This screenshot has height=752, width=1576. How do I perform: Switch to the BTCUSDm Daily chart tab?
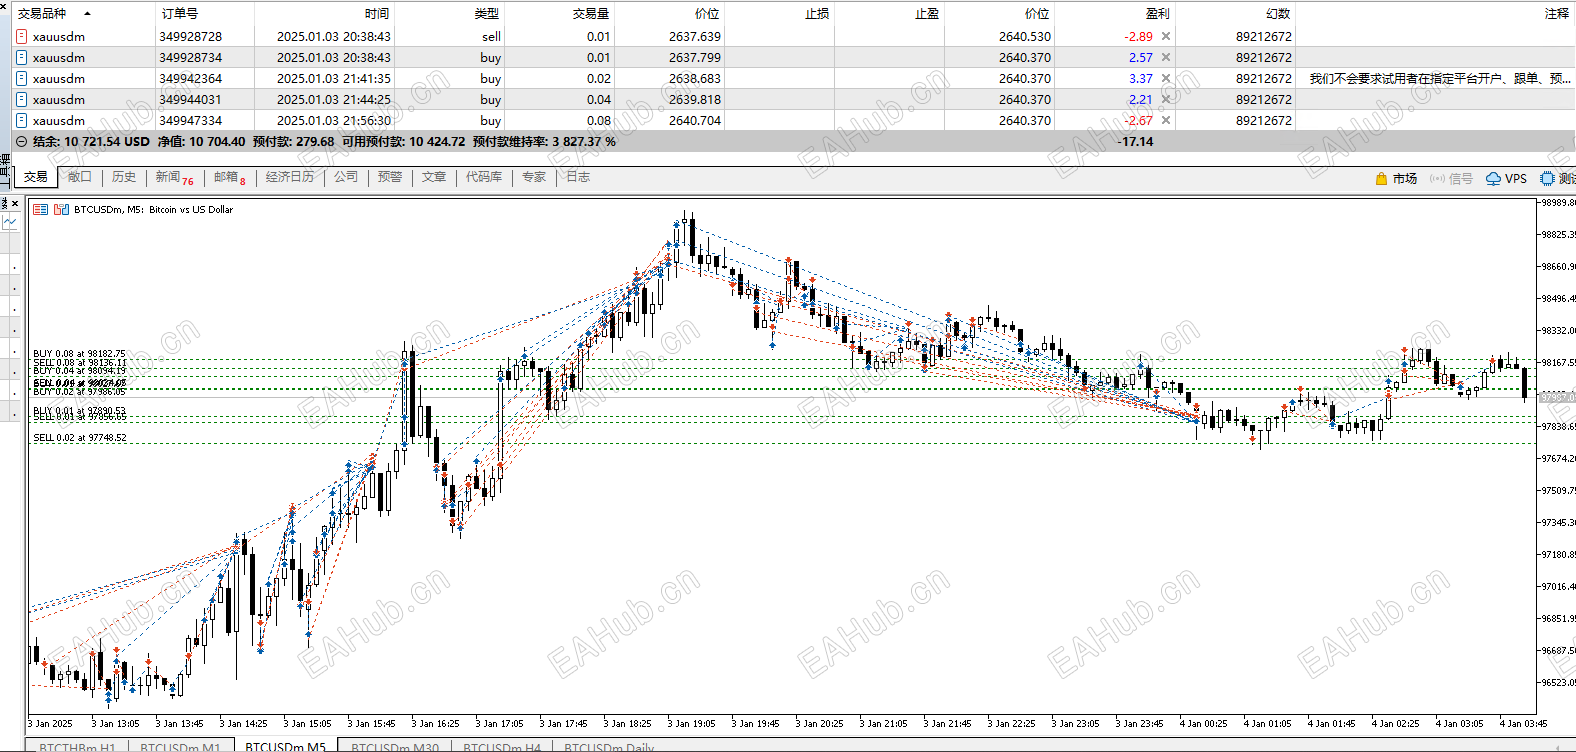click(609, 746)
